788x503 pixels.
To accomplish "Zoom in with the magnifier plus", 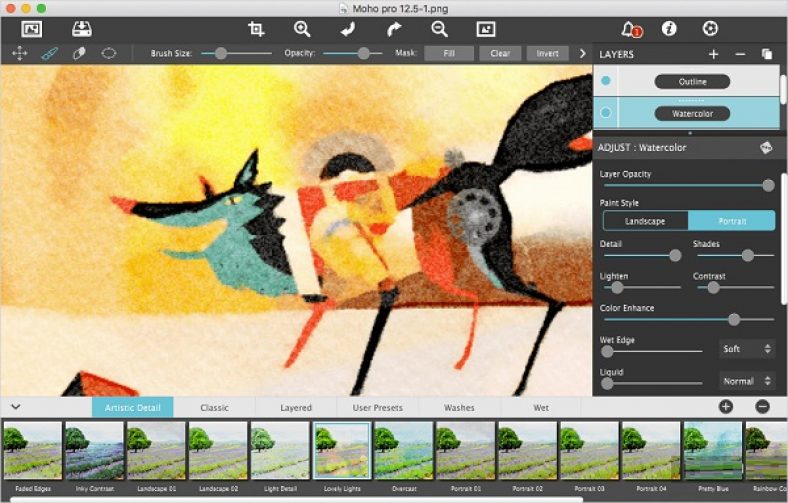I will (302, 29).
